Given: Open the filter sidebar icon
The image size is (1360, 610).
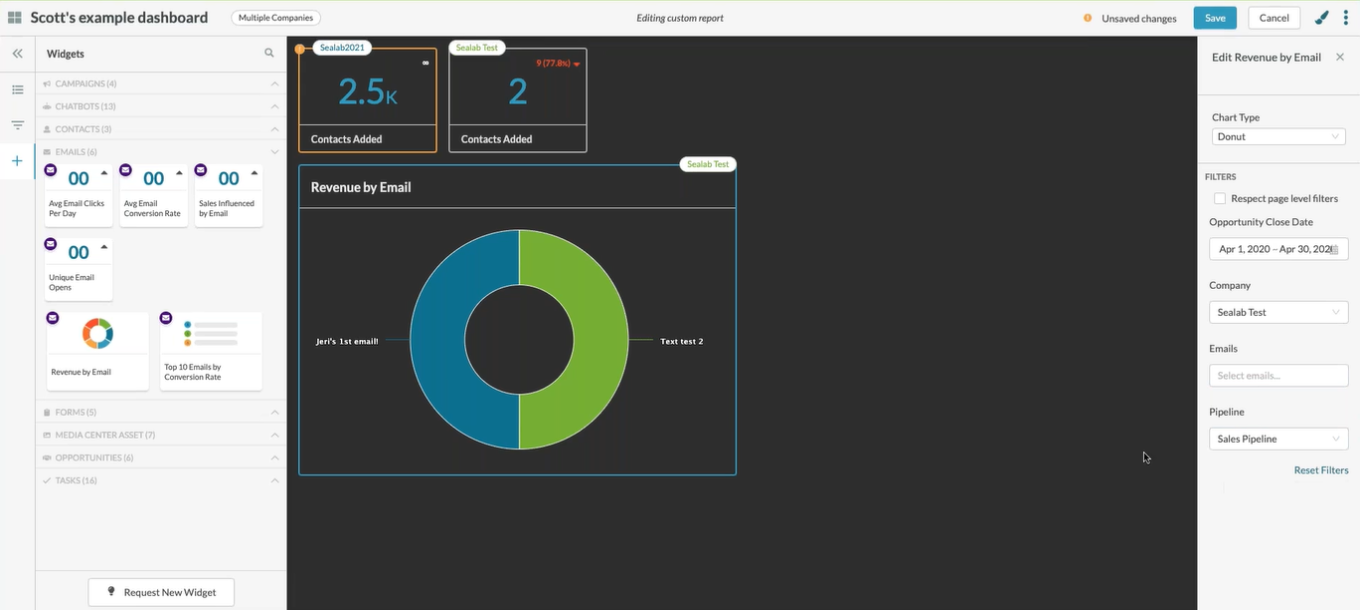Looking at the screenshot, I should click(17, 125).
